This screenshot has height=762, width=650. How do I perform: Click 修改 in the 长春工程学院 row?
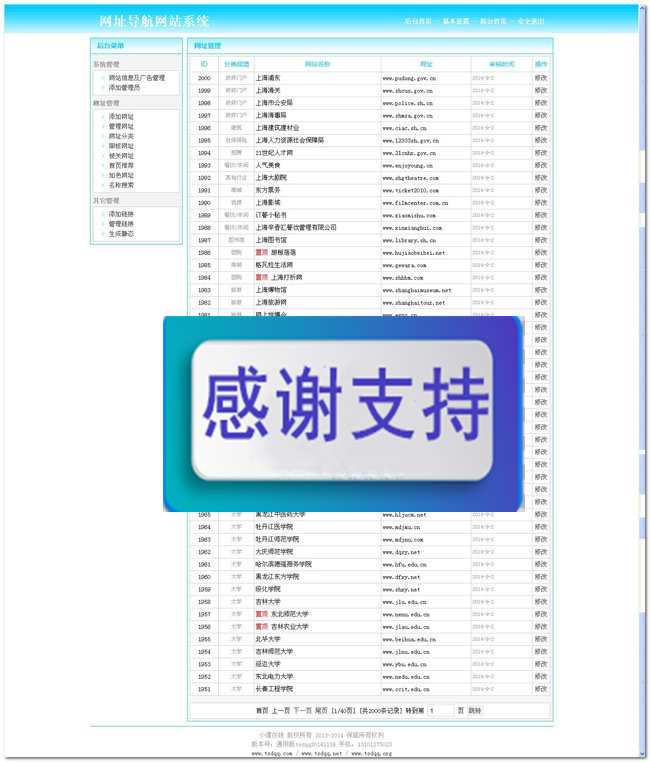[541, 689]
